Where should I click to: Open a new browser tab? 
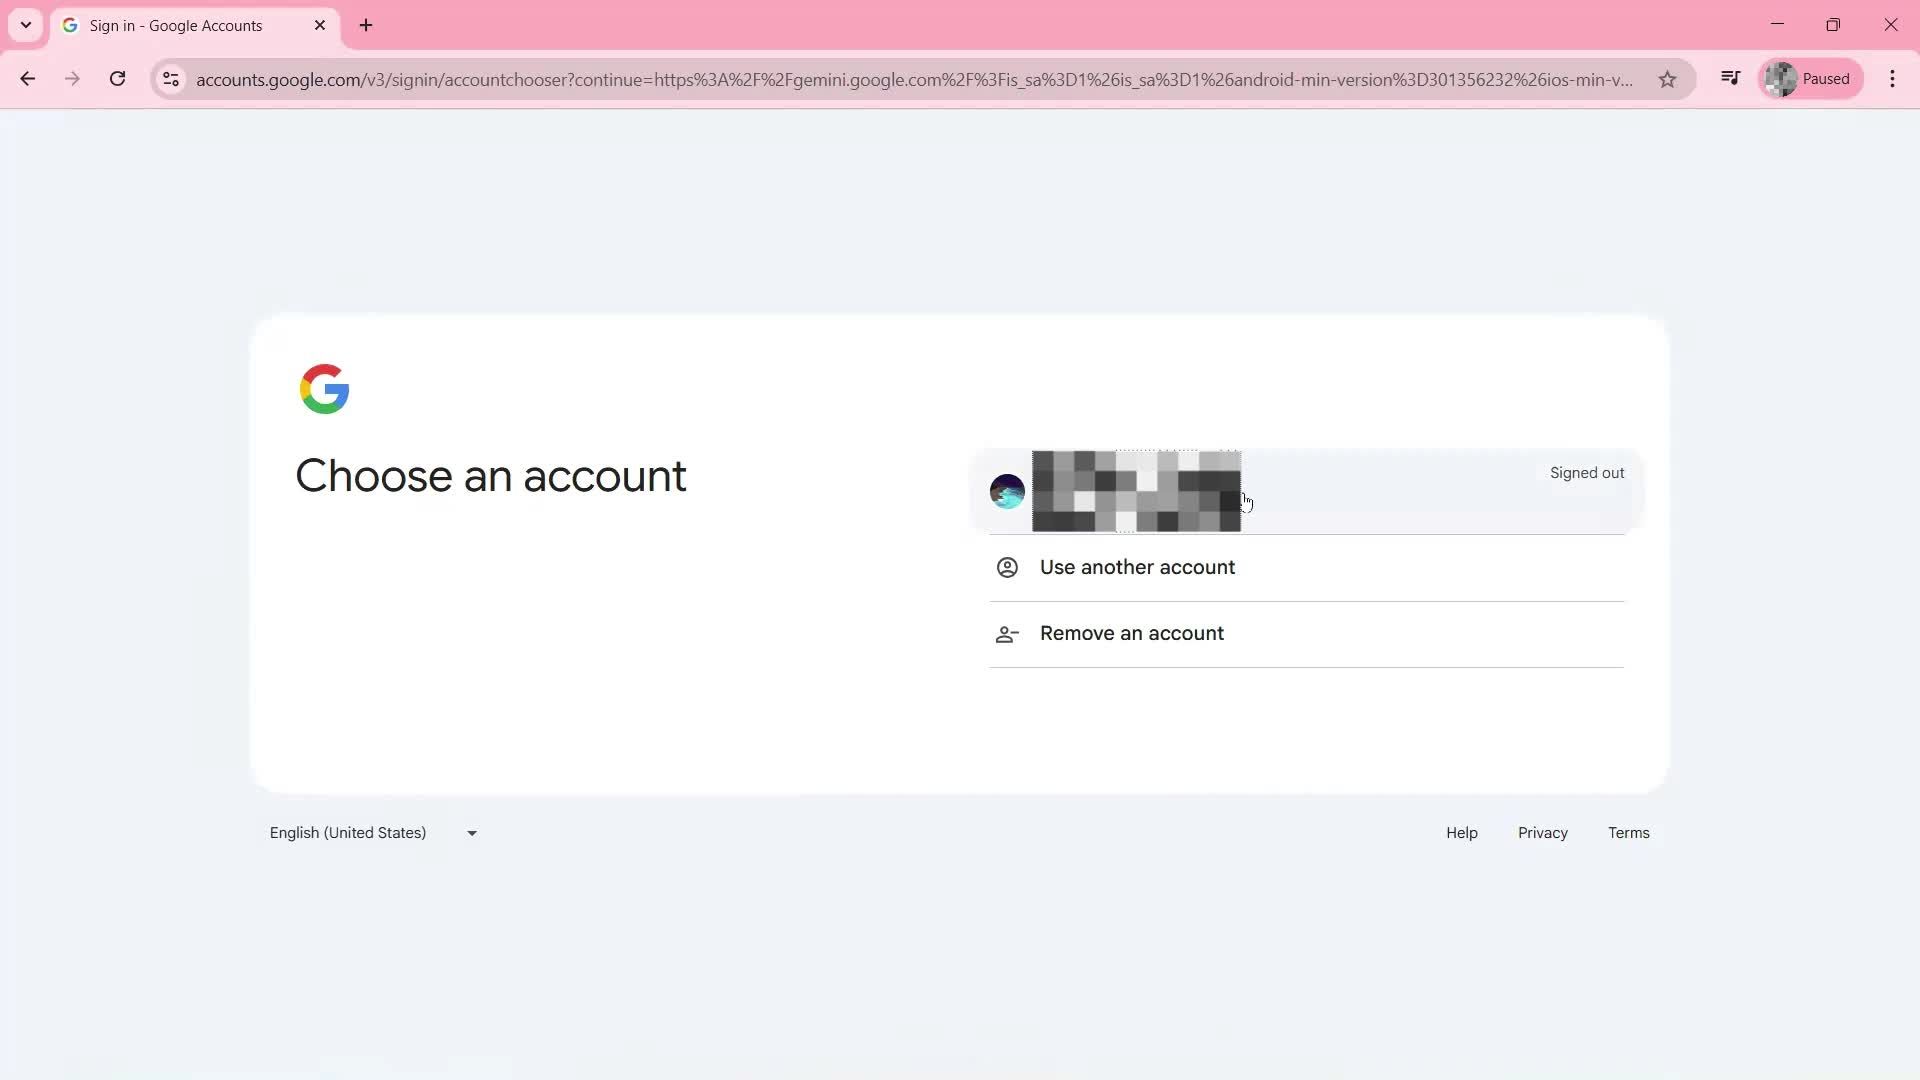(364, 25)
